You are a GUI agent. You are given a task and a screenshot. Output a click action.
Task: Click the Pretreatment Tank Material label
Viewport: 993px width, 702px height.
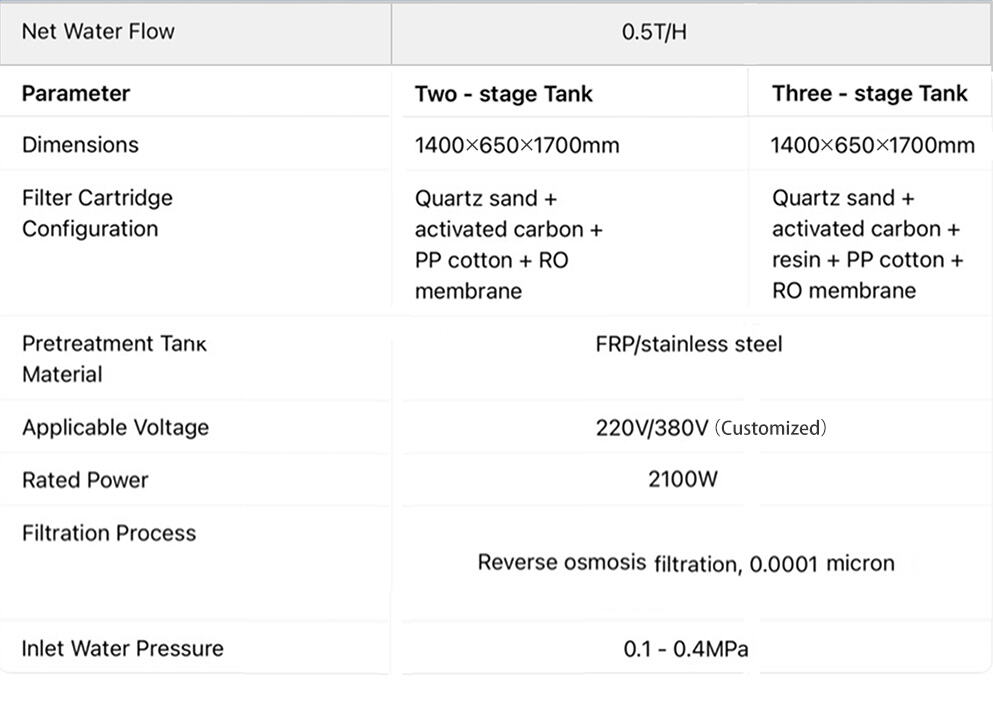(x=114, y=359)
